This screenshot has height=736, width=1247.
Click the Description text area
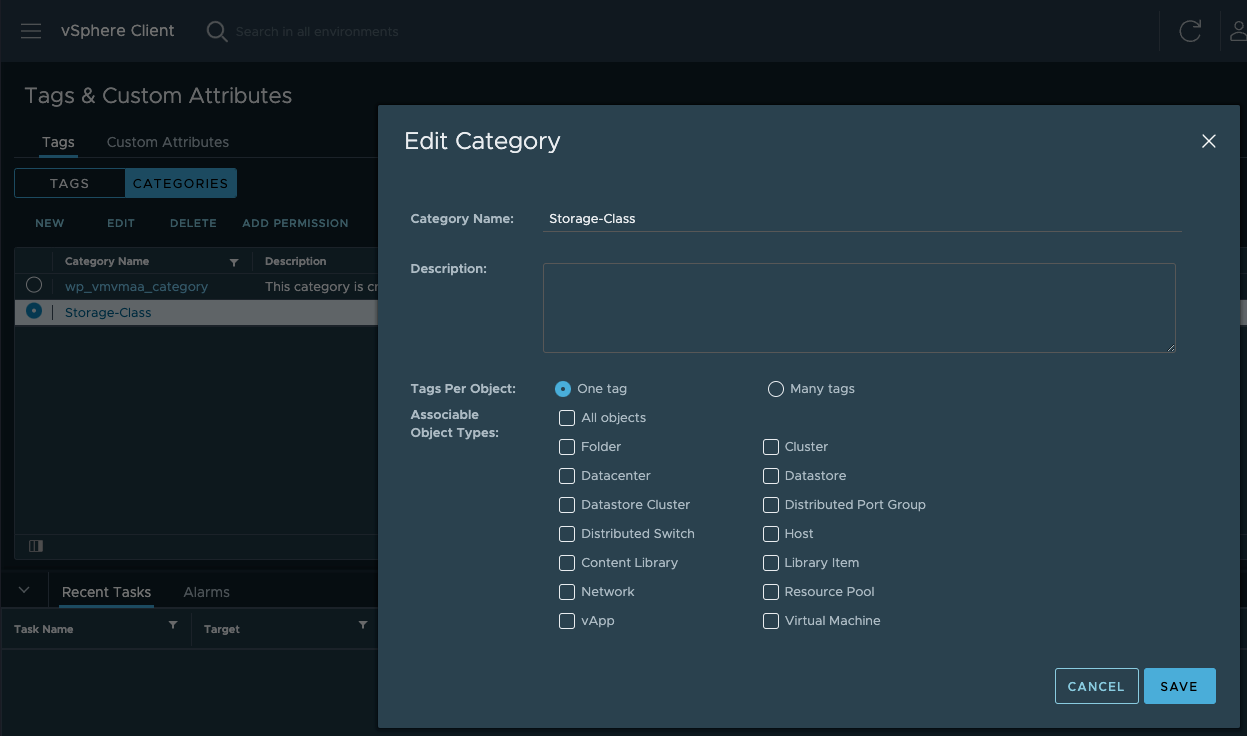[859, 308]
